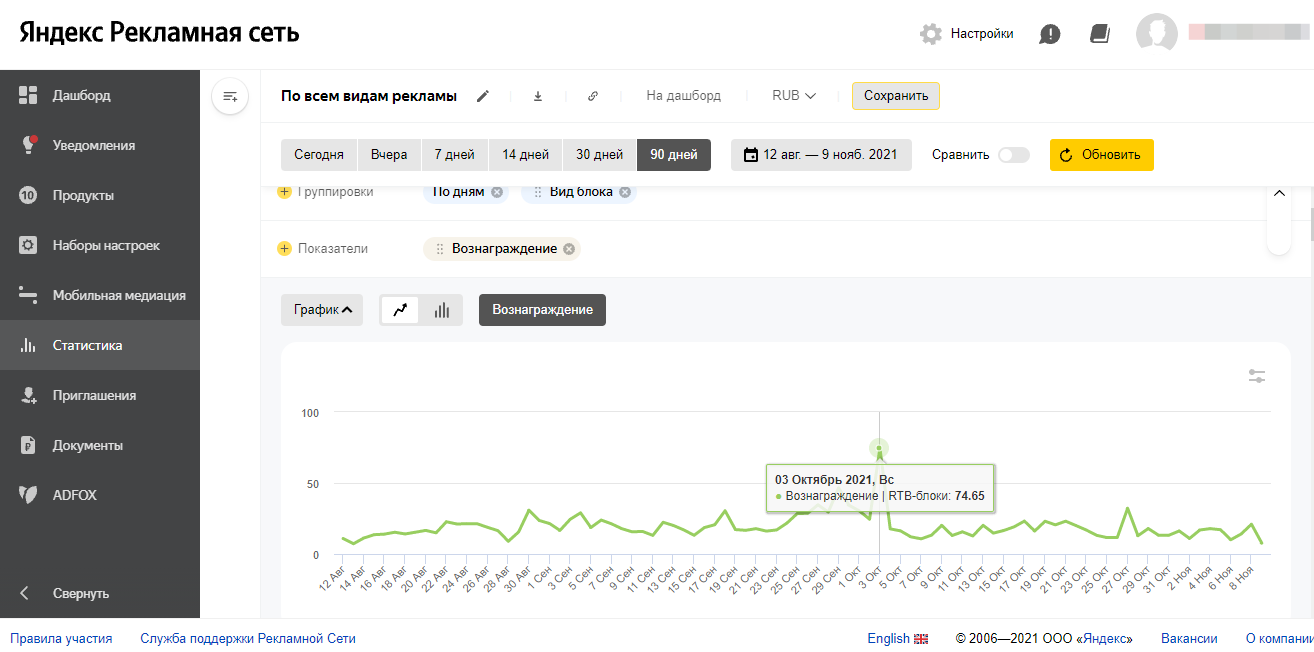Open the date range picker

point(821,155)
